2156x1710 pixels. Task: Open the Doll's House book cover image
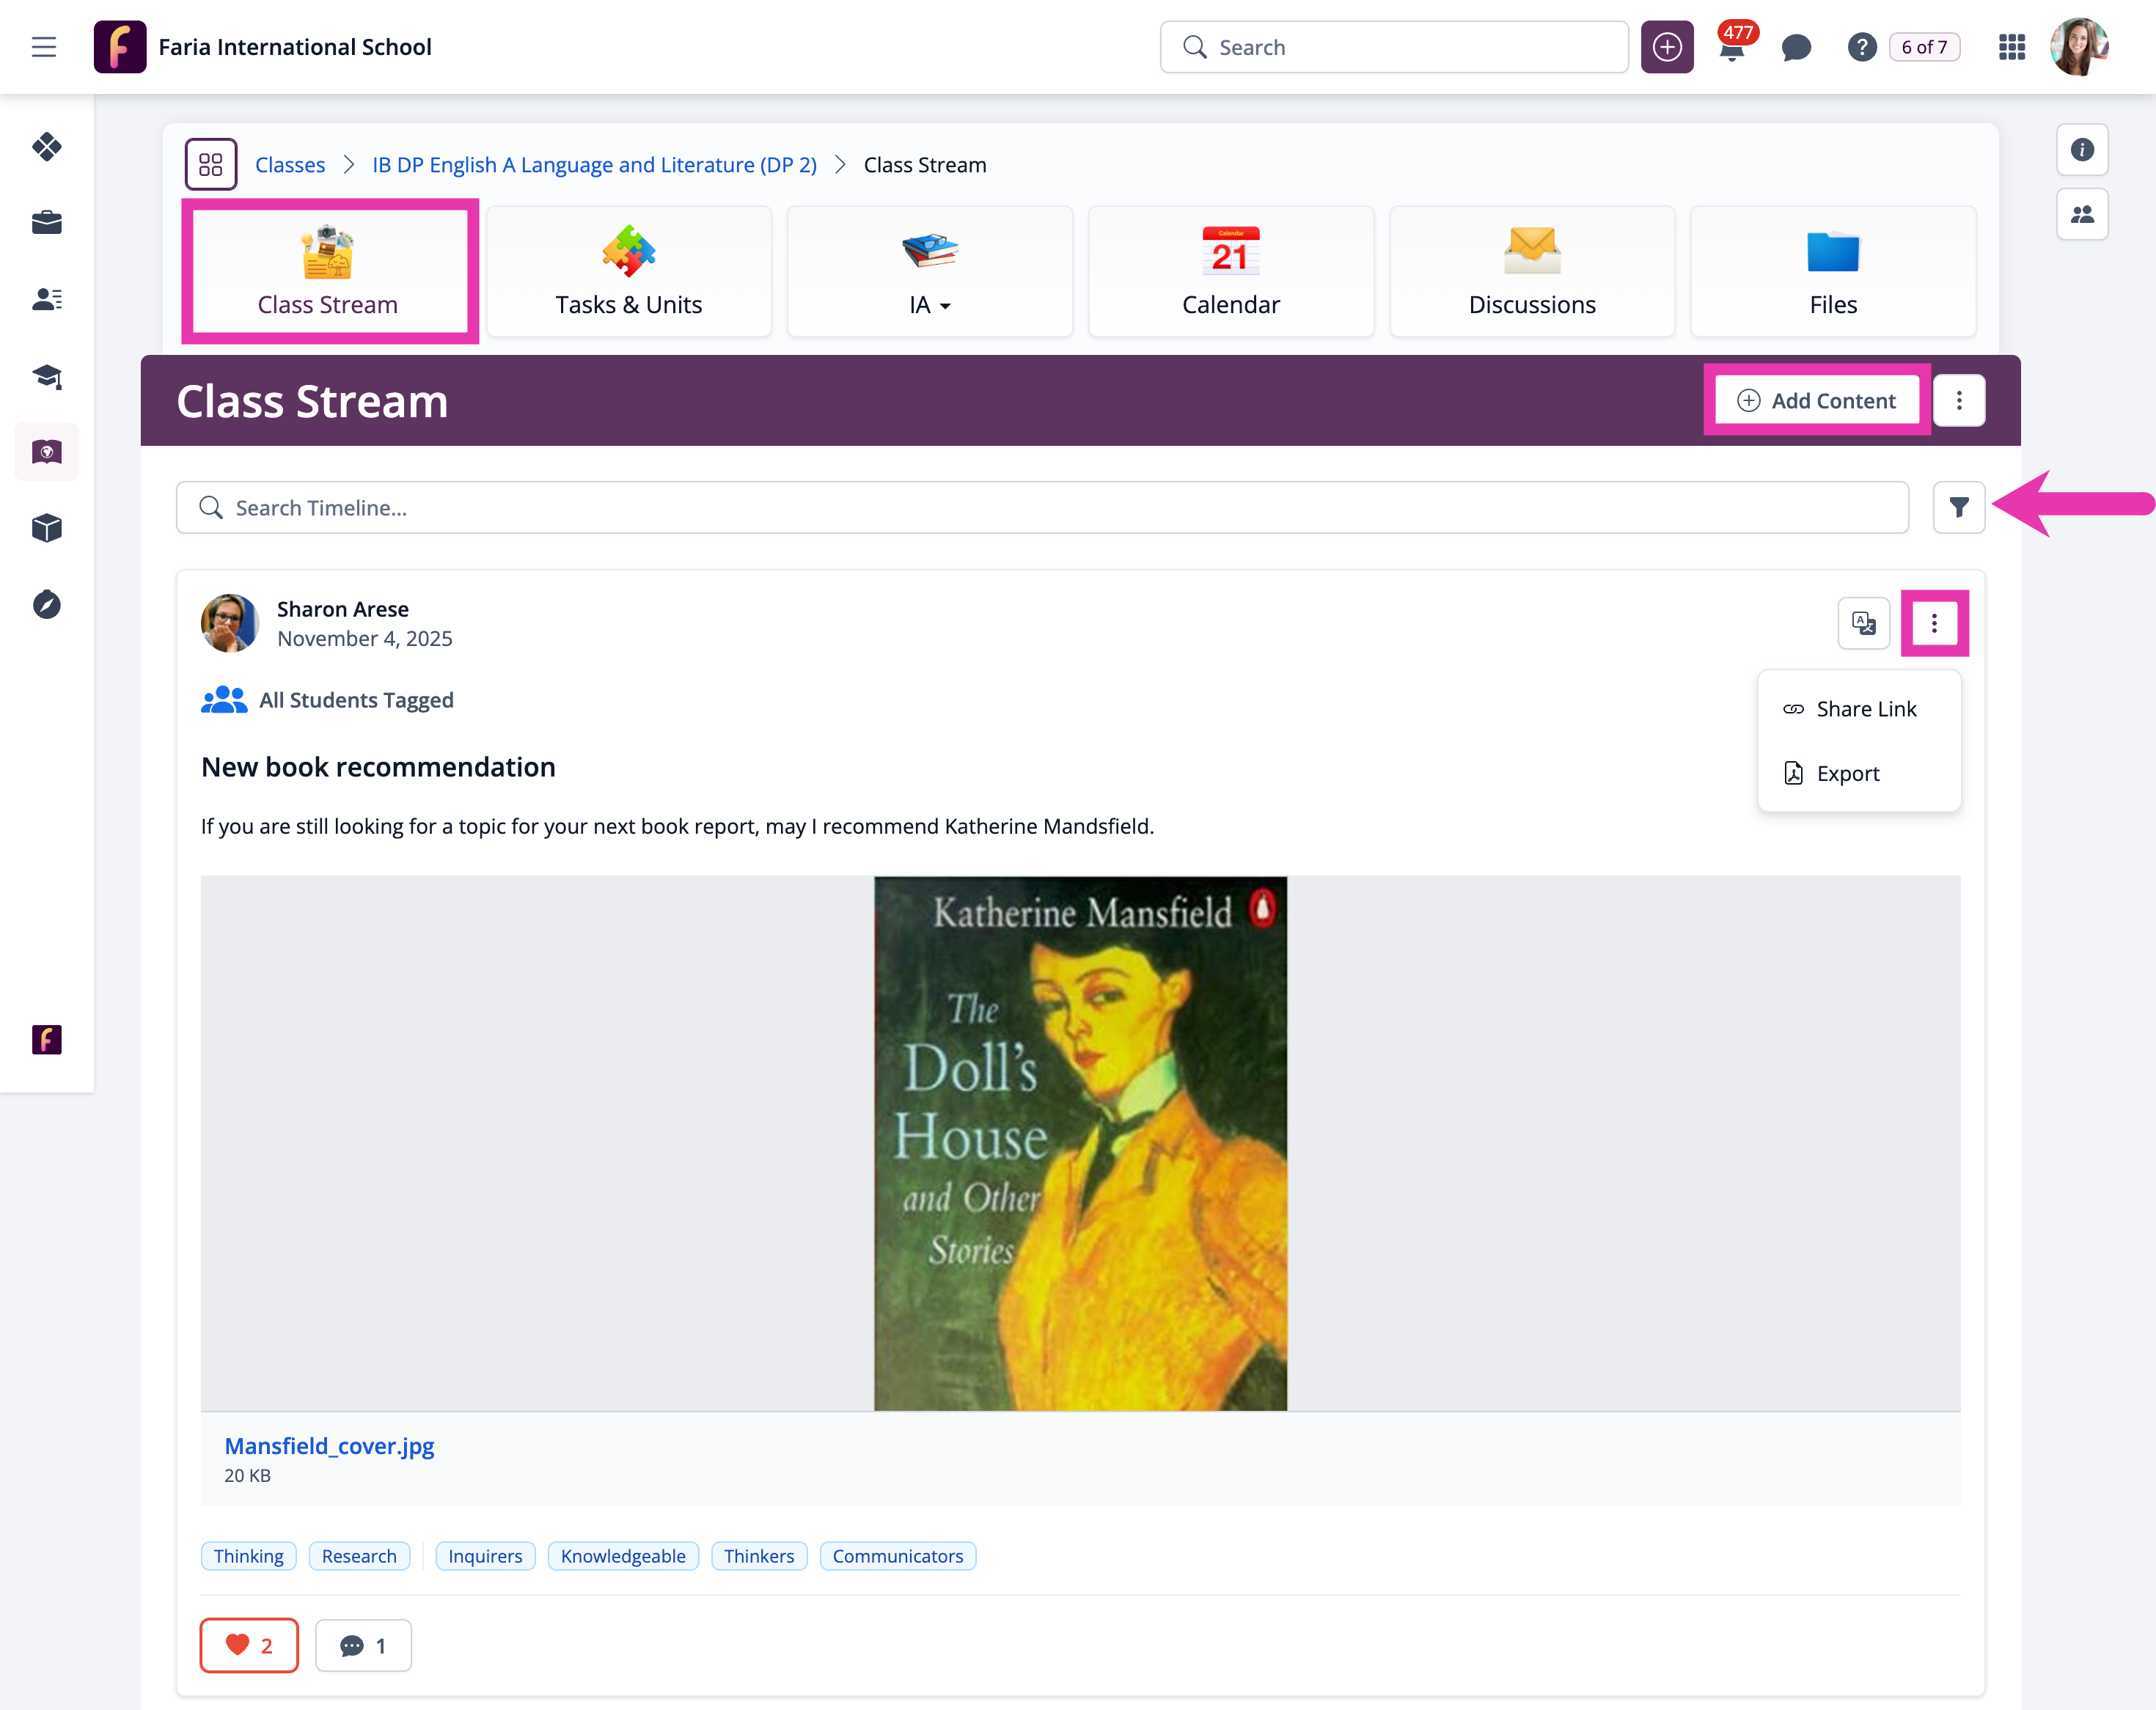coord(1080,1143)
